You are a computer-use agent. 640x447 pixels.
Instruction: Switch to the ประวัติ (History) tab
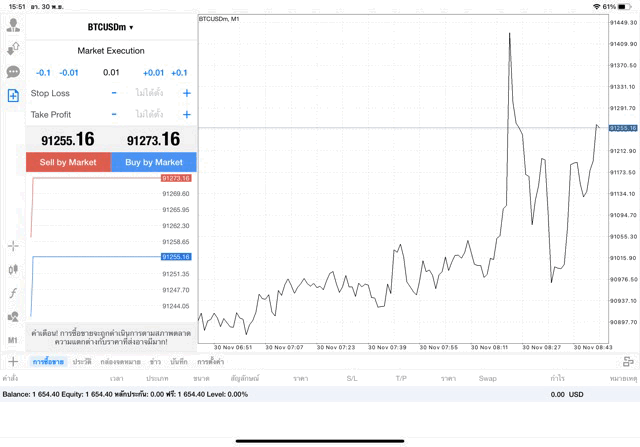click(82, 362)
